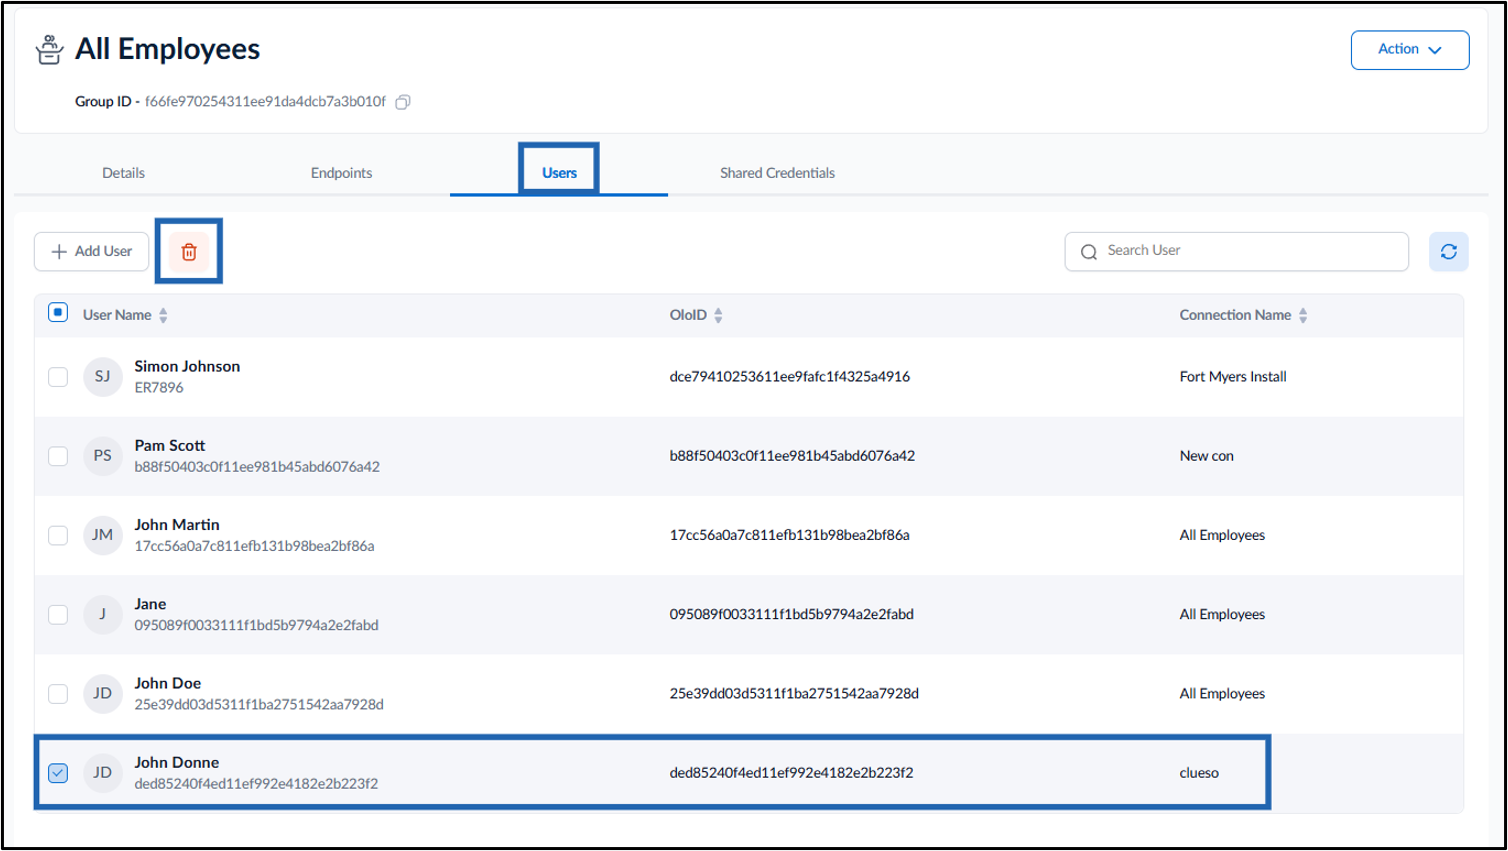The image size is (1508, 851).
Task: Check the box for Pam Scott
Action: pyautogui.click(x=58, y=456)
